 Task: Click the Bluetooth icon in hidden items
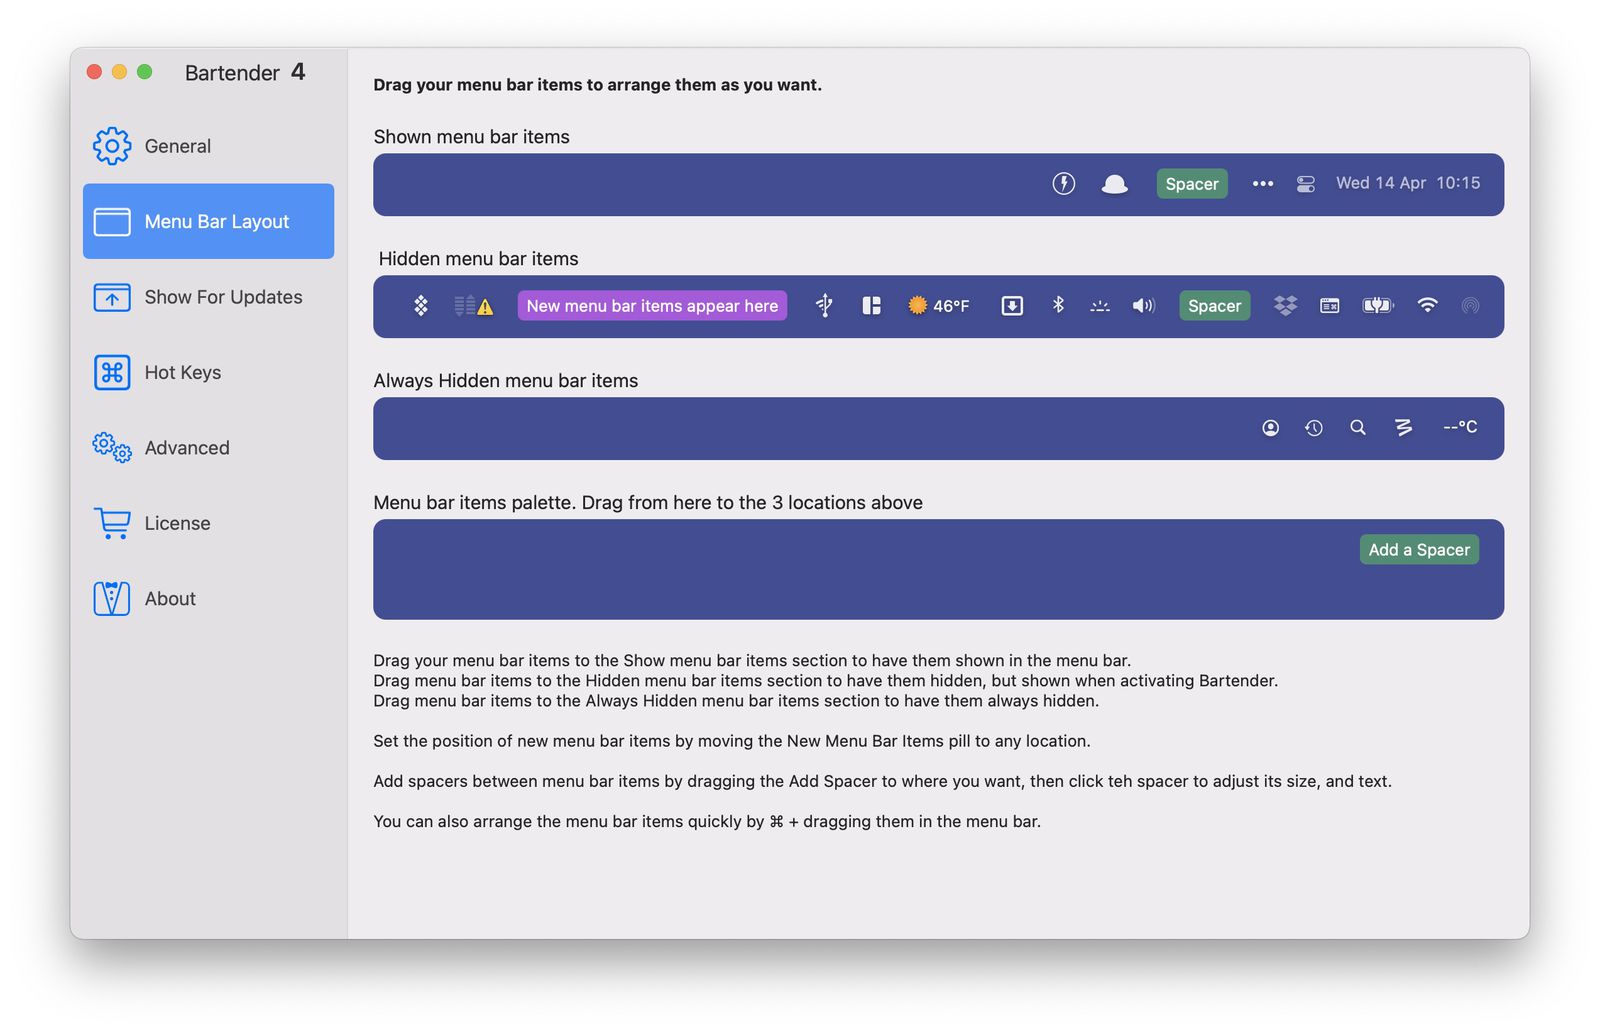tap(1058, 306)
